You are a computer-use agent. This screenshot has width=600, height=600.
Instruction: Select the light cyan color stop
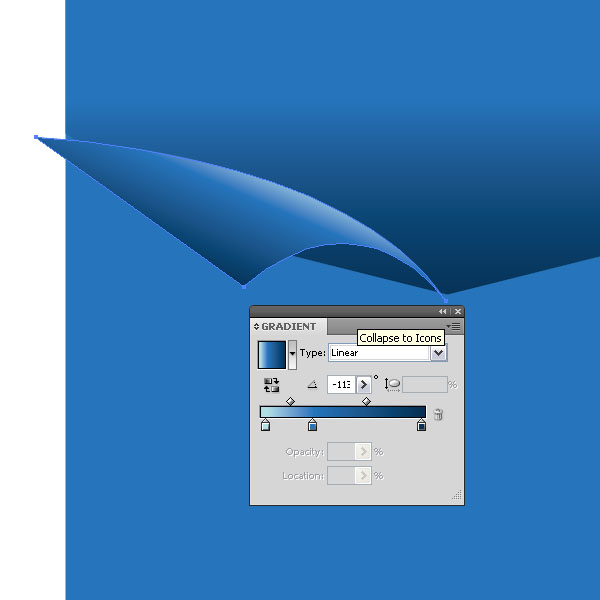coord(266,425)
